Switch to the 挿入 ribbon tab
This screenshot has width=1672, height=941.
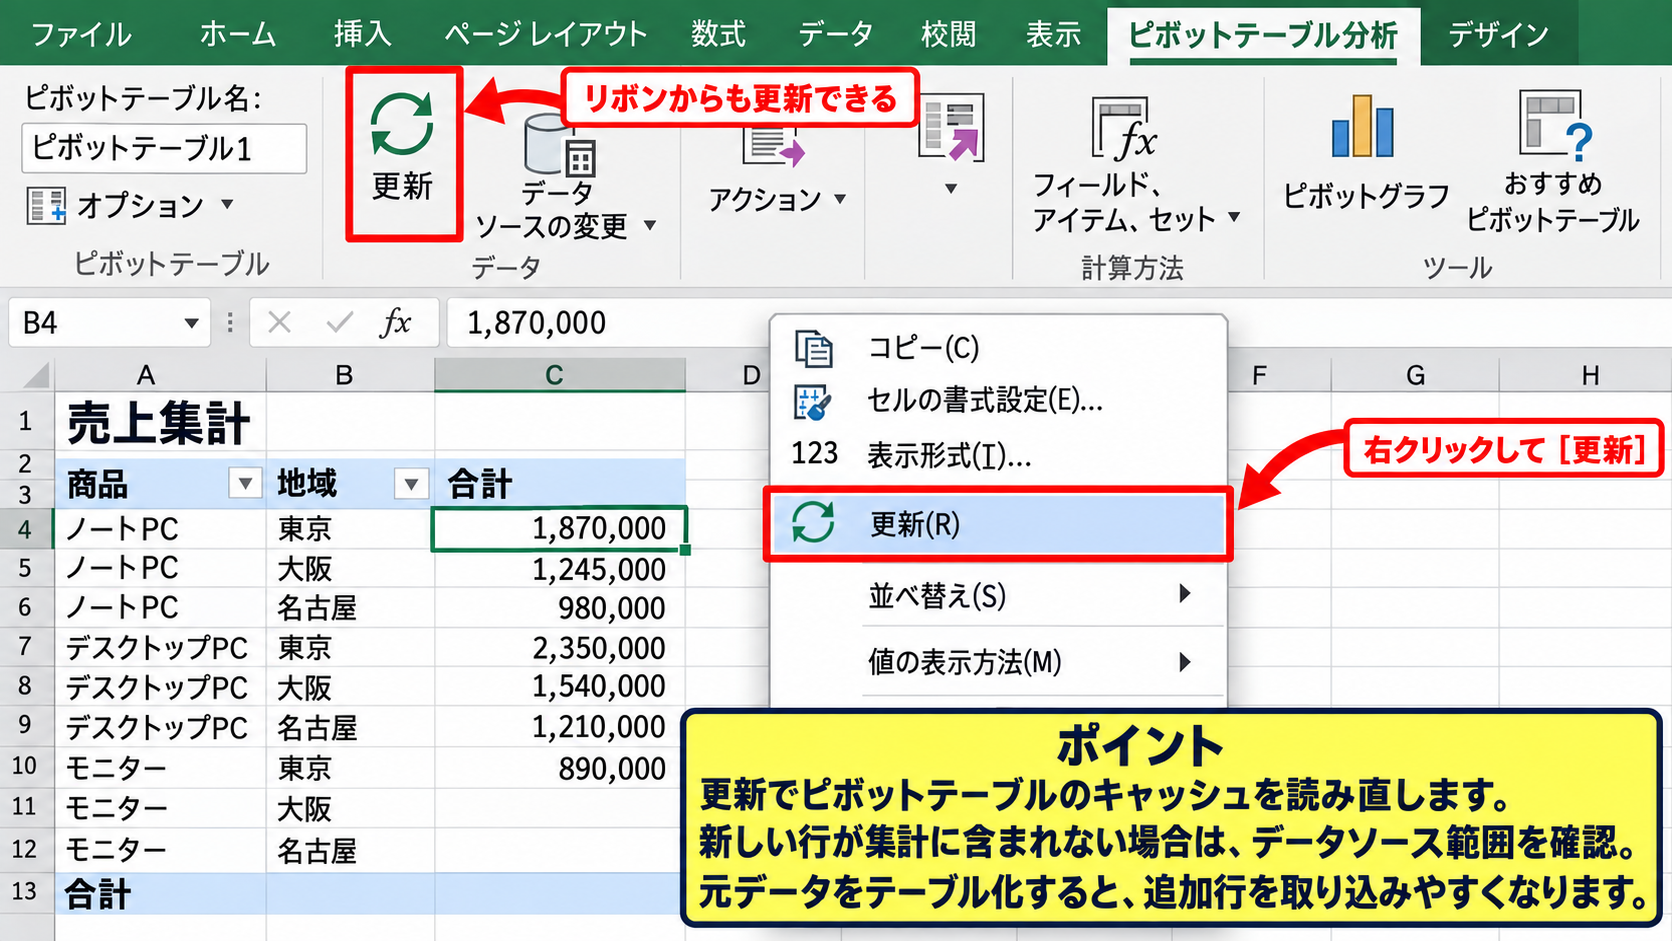(362, 35)
